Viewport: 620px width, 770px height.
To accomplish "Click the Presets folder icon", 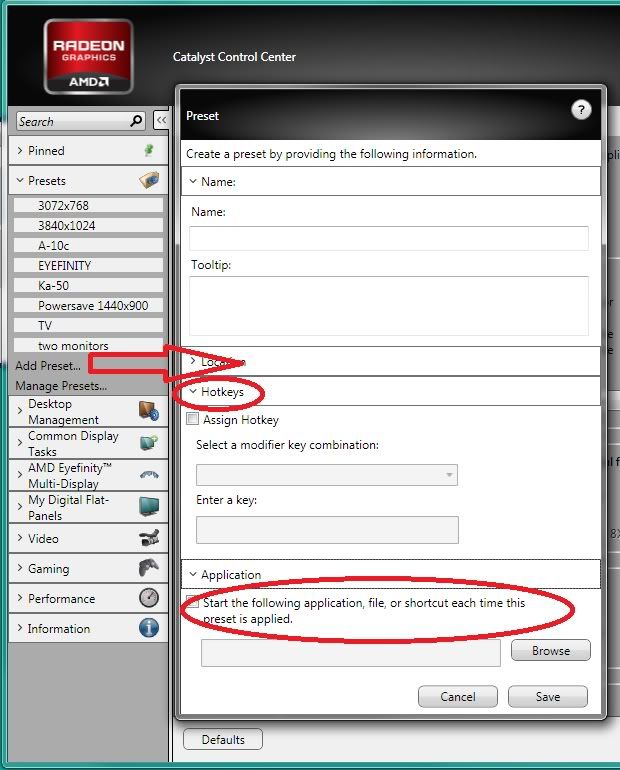I will 149,181.
